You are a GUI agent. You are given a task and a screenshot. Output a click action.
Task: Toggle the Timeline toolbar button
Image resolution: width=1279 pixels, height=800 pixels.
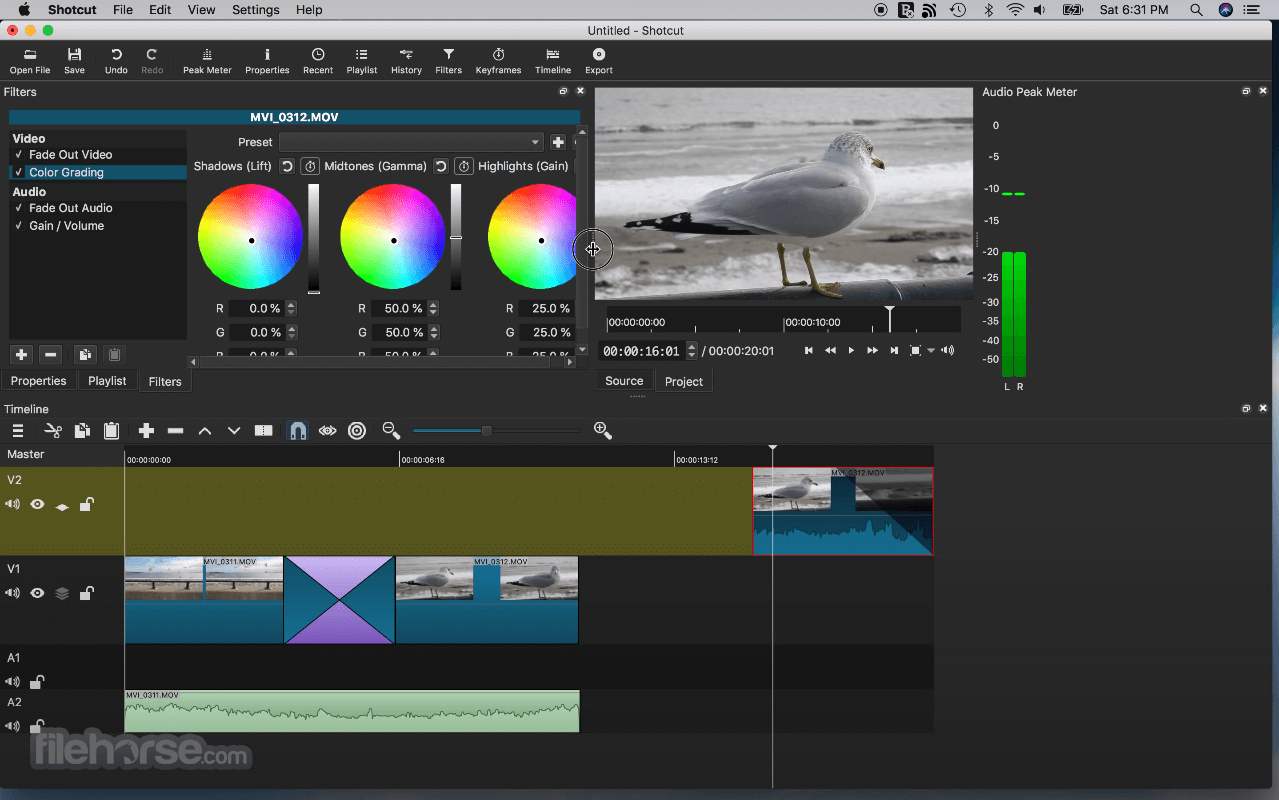pos(553,61)
